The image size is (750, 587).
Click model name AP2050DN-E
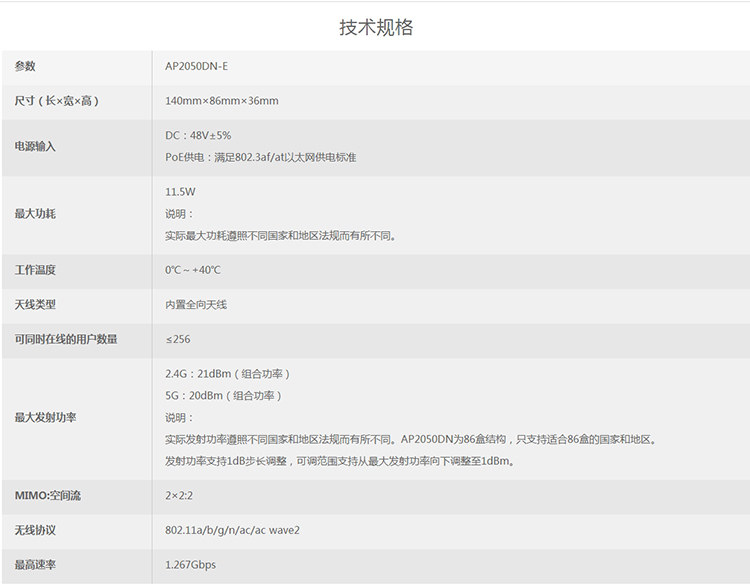(196, 66)
